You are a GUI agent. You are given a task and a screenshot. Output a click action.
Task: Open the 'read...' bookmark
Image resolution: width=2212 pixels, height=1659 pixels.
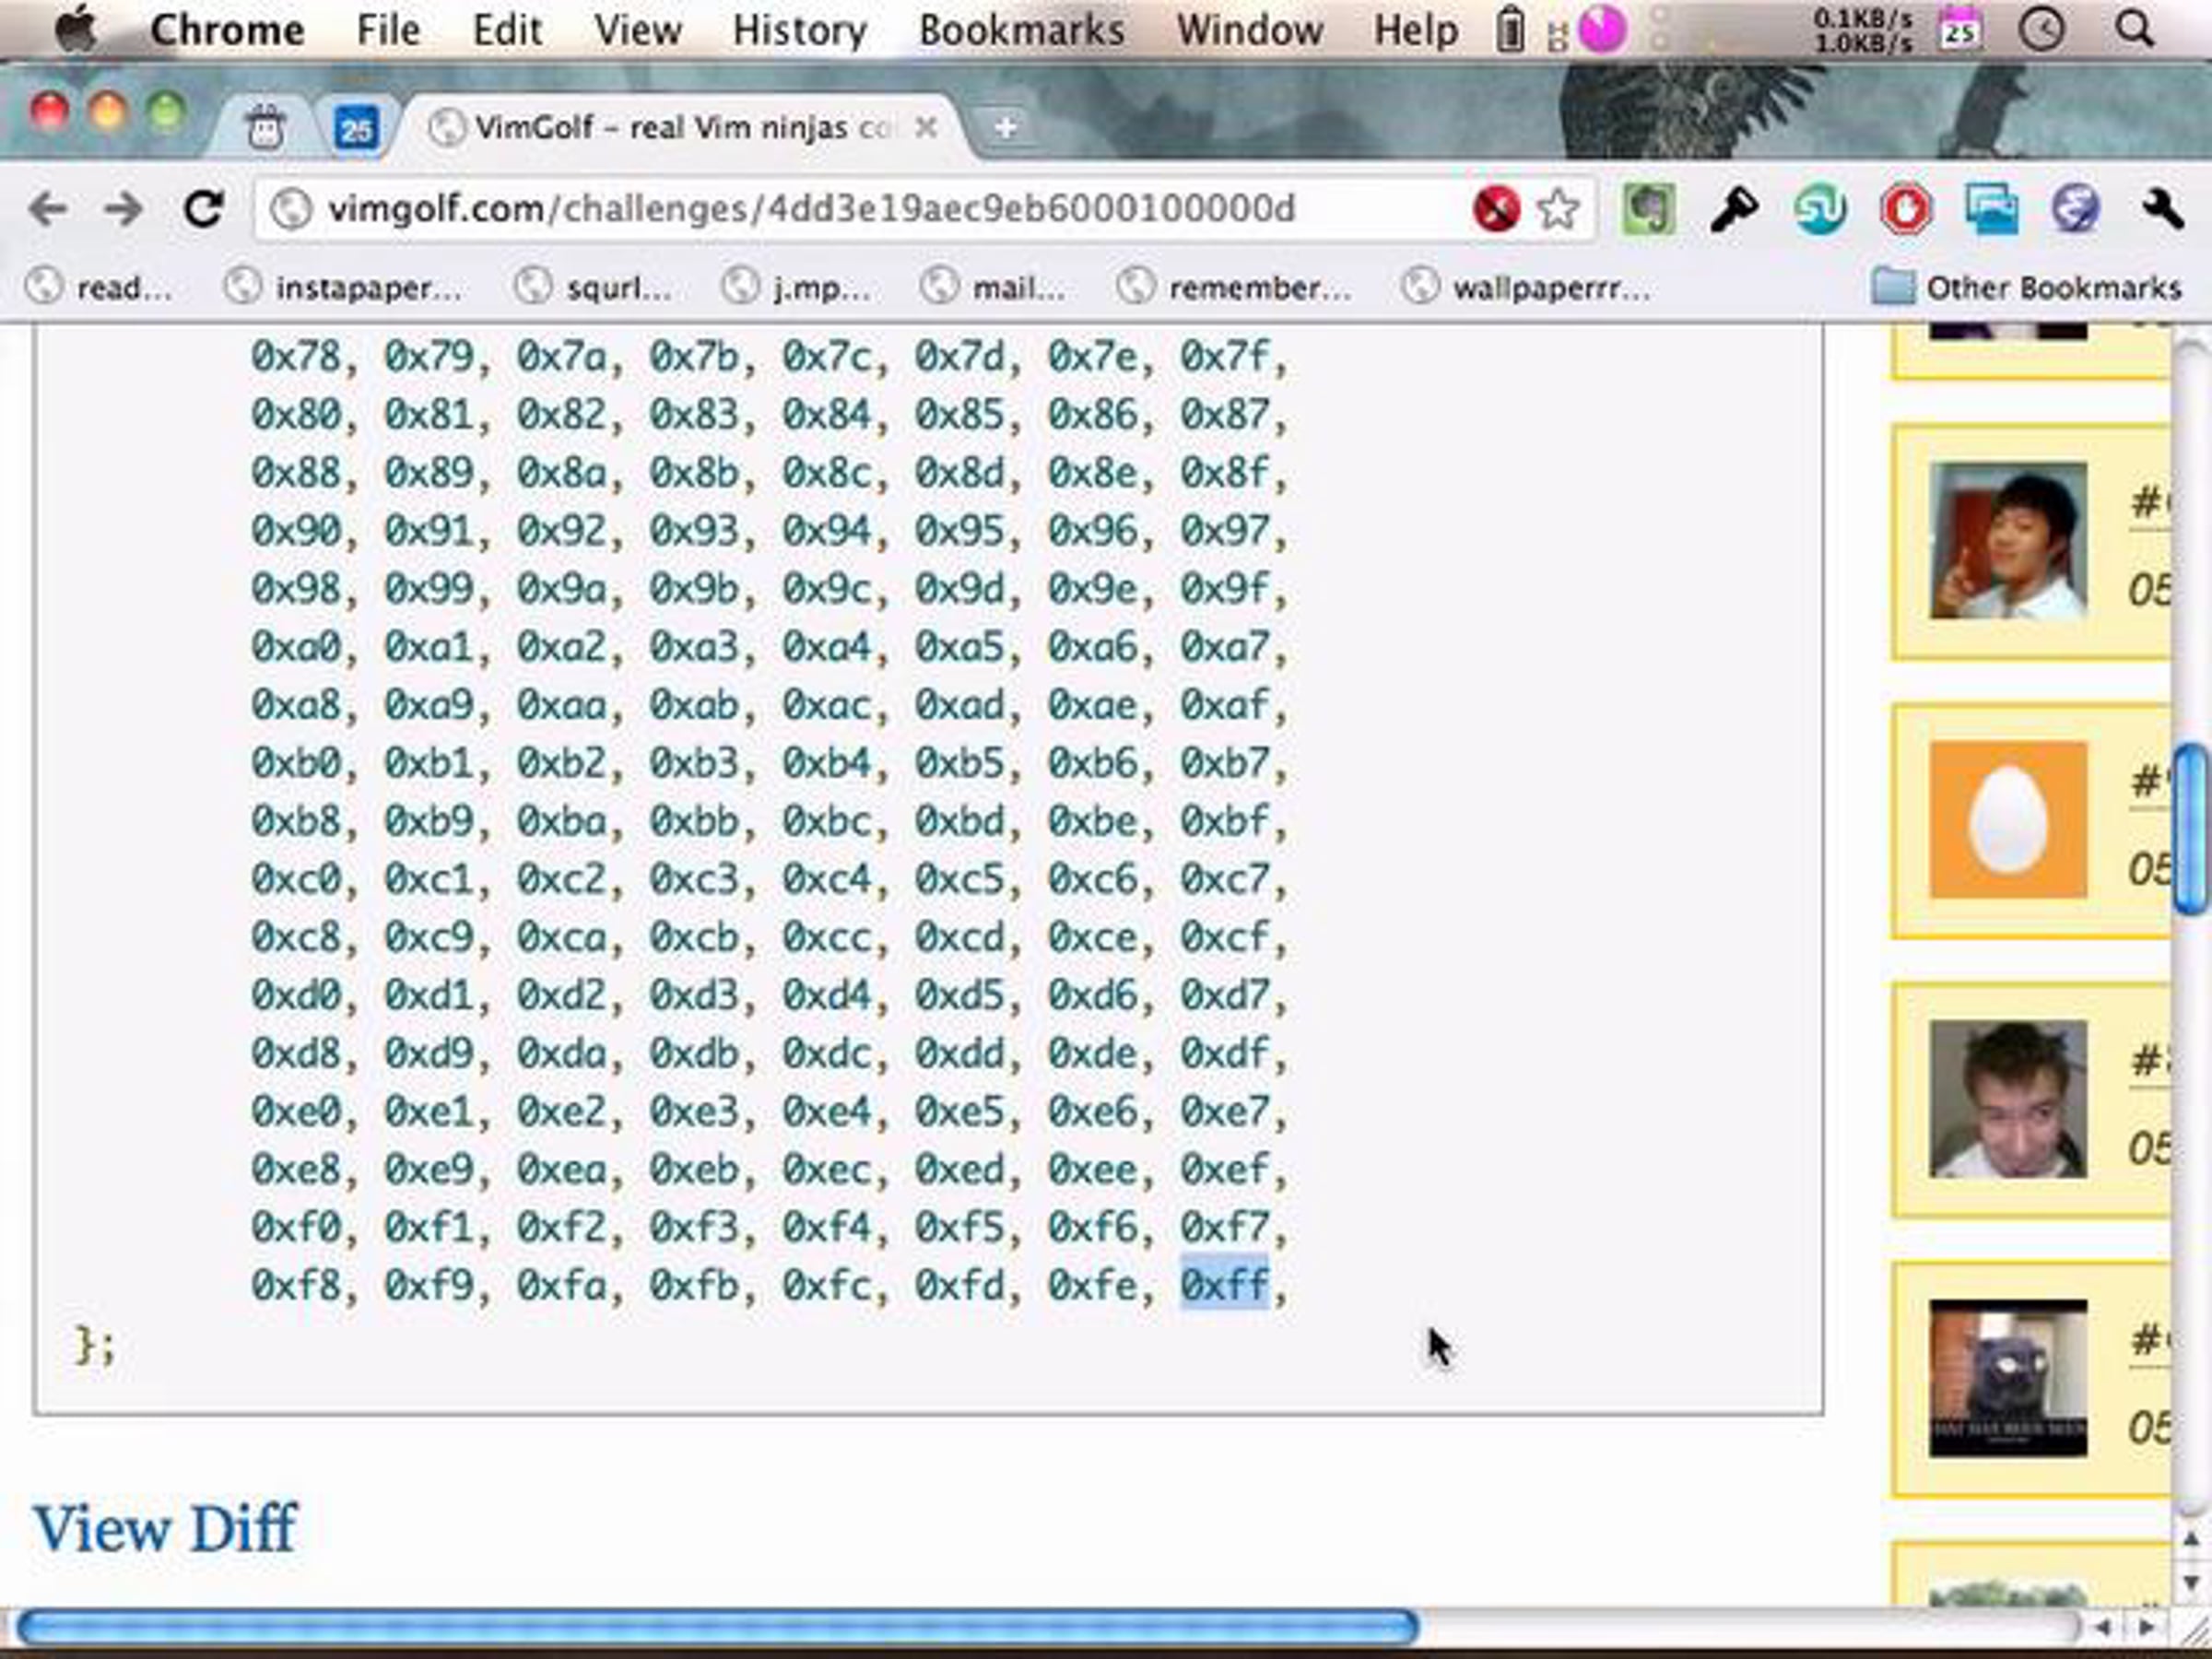98,288
